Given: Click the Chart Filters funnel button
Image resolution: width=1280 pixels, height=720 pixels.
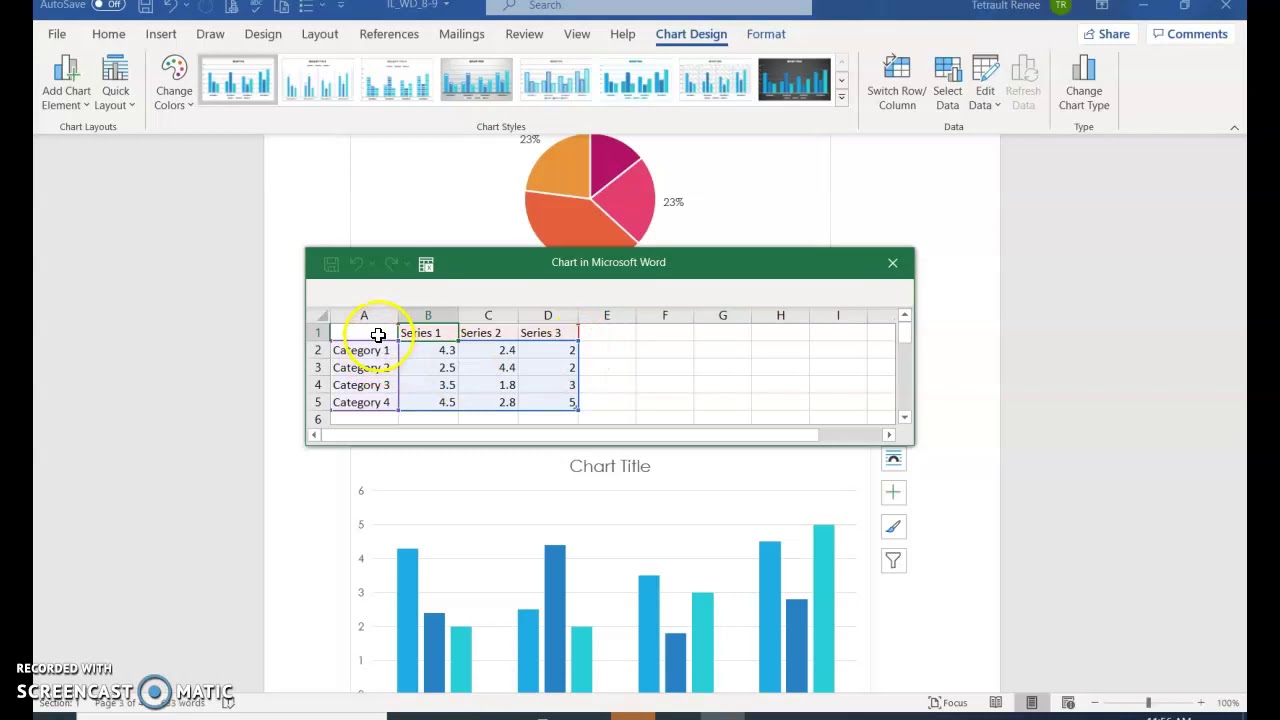Looking at the screenshot, I should coord(893,560).
